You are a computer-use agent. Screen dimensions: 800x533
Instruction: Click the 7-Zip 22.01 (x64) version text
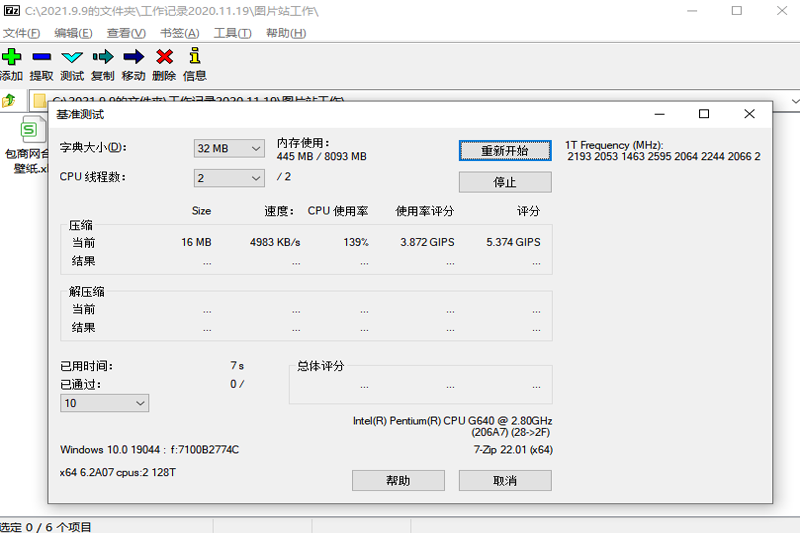[x=513, y=450]
